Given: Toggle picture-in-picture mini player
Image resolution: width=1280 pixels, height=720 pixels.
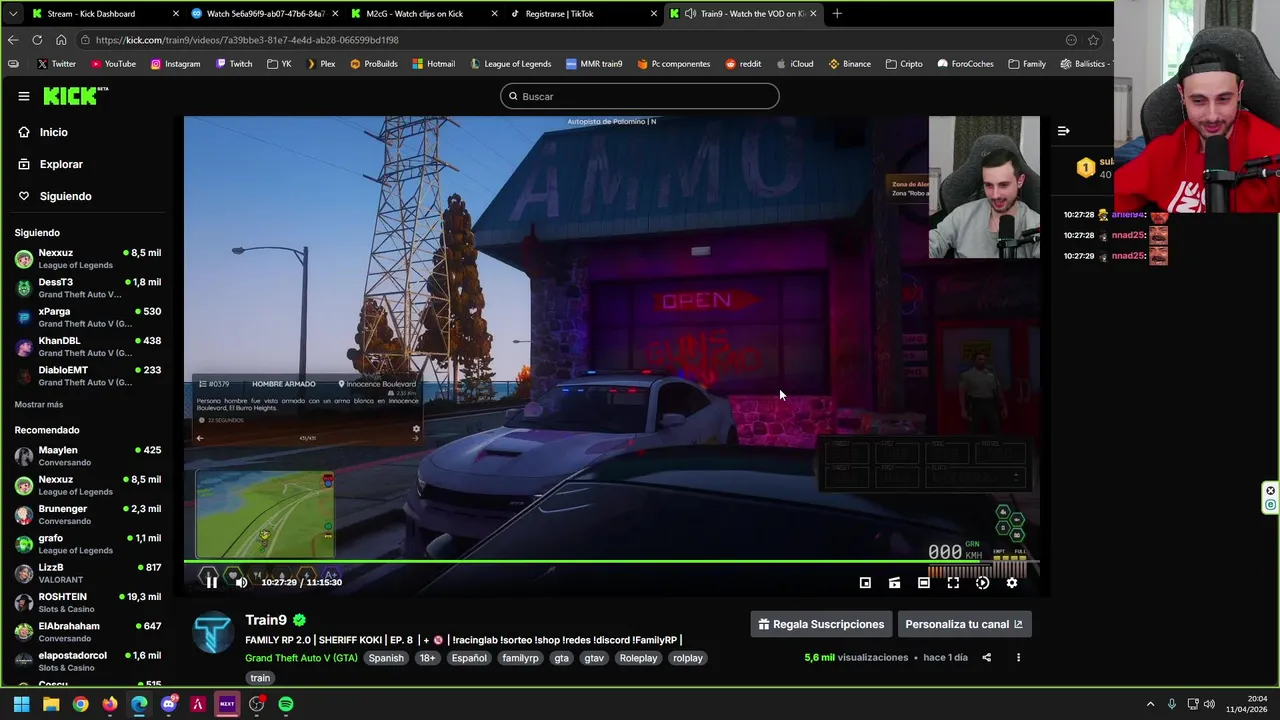Looking at the screenshot, I should point(865,583).
